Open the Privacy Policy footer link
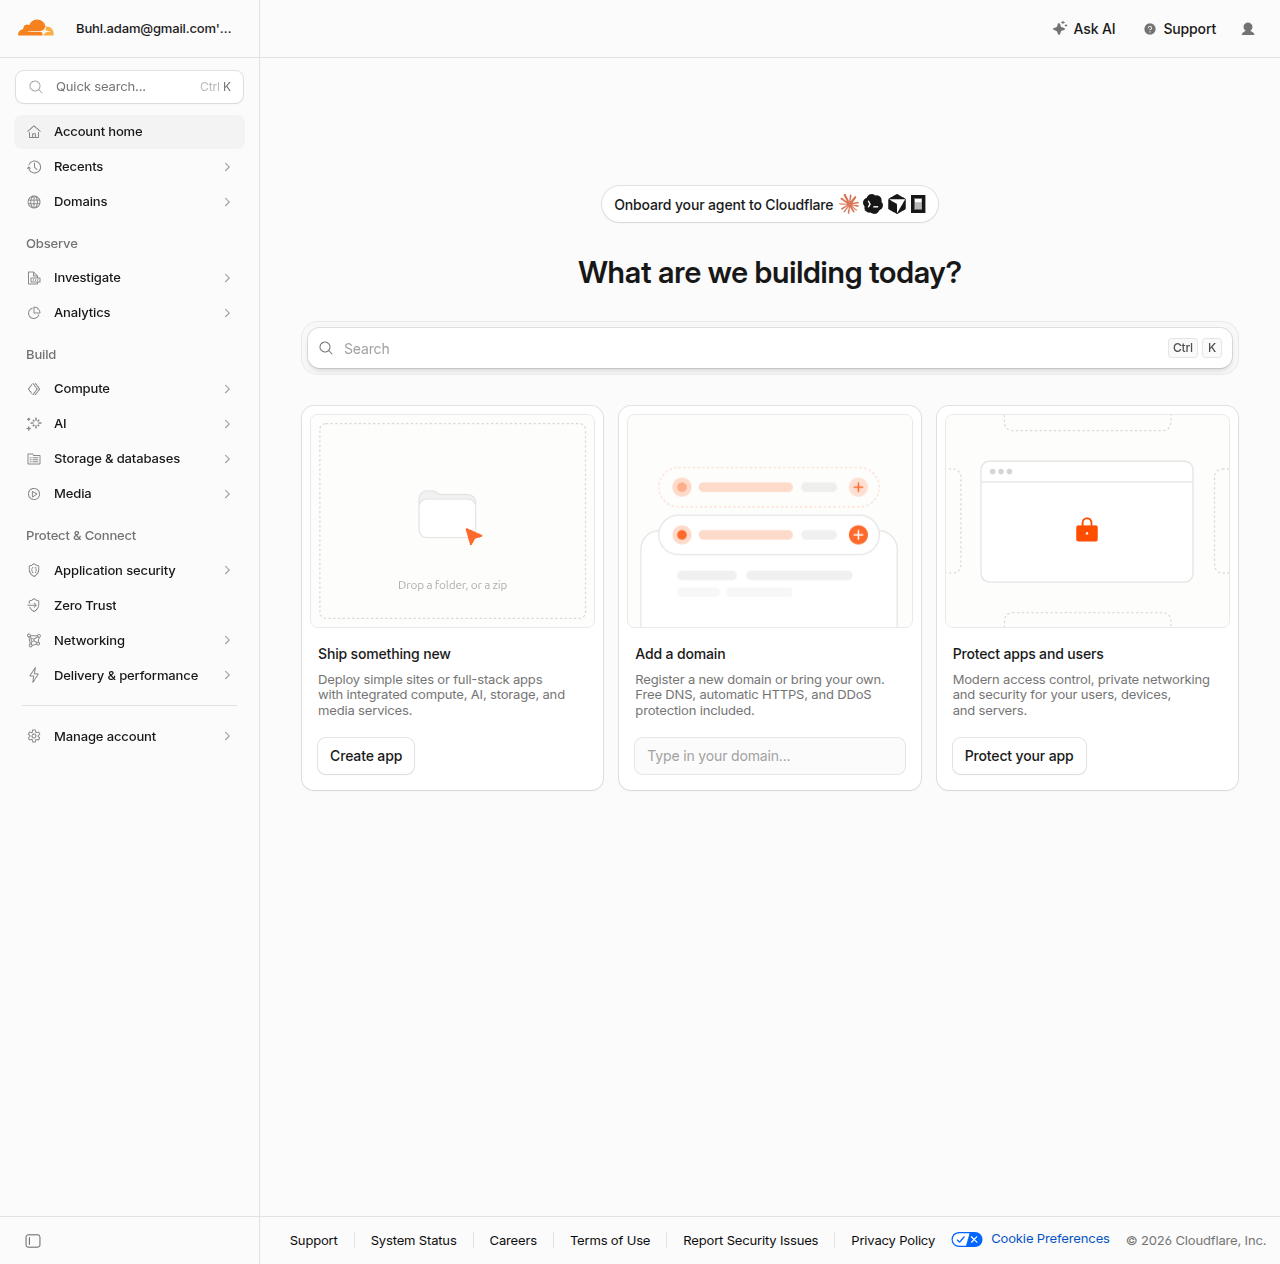This screenshot has height=1264, width=1280. pos(893,1240)
